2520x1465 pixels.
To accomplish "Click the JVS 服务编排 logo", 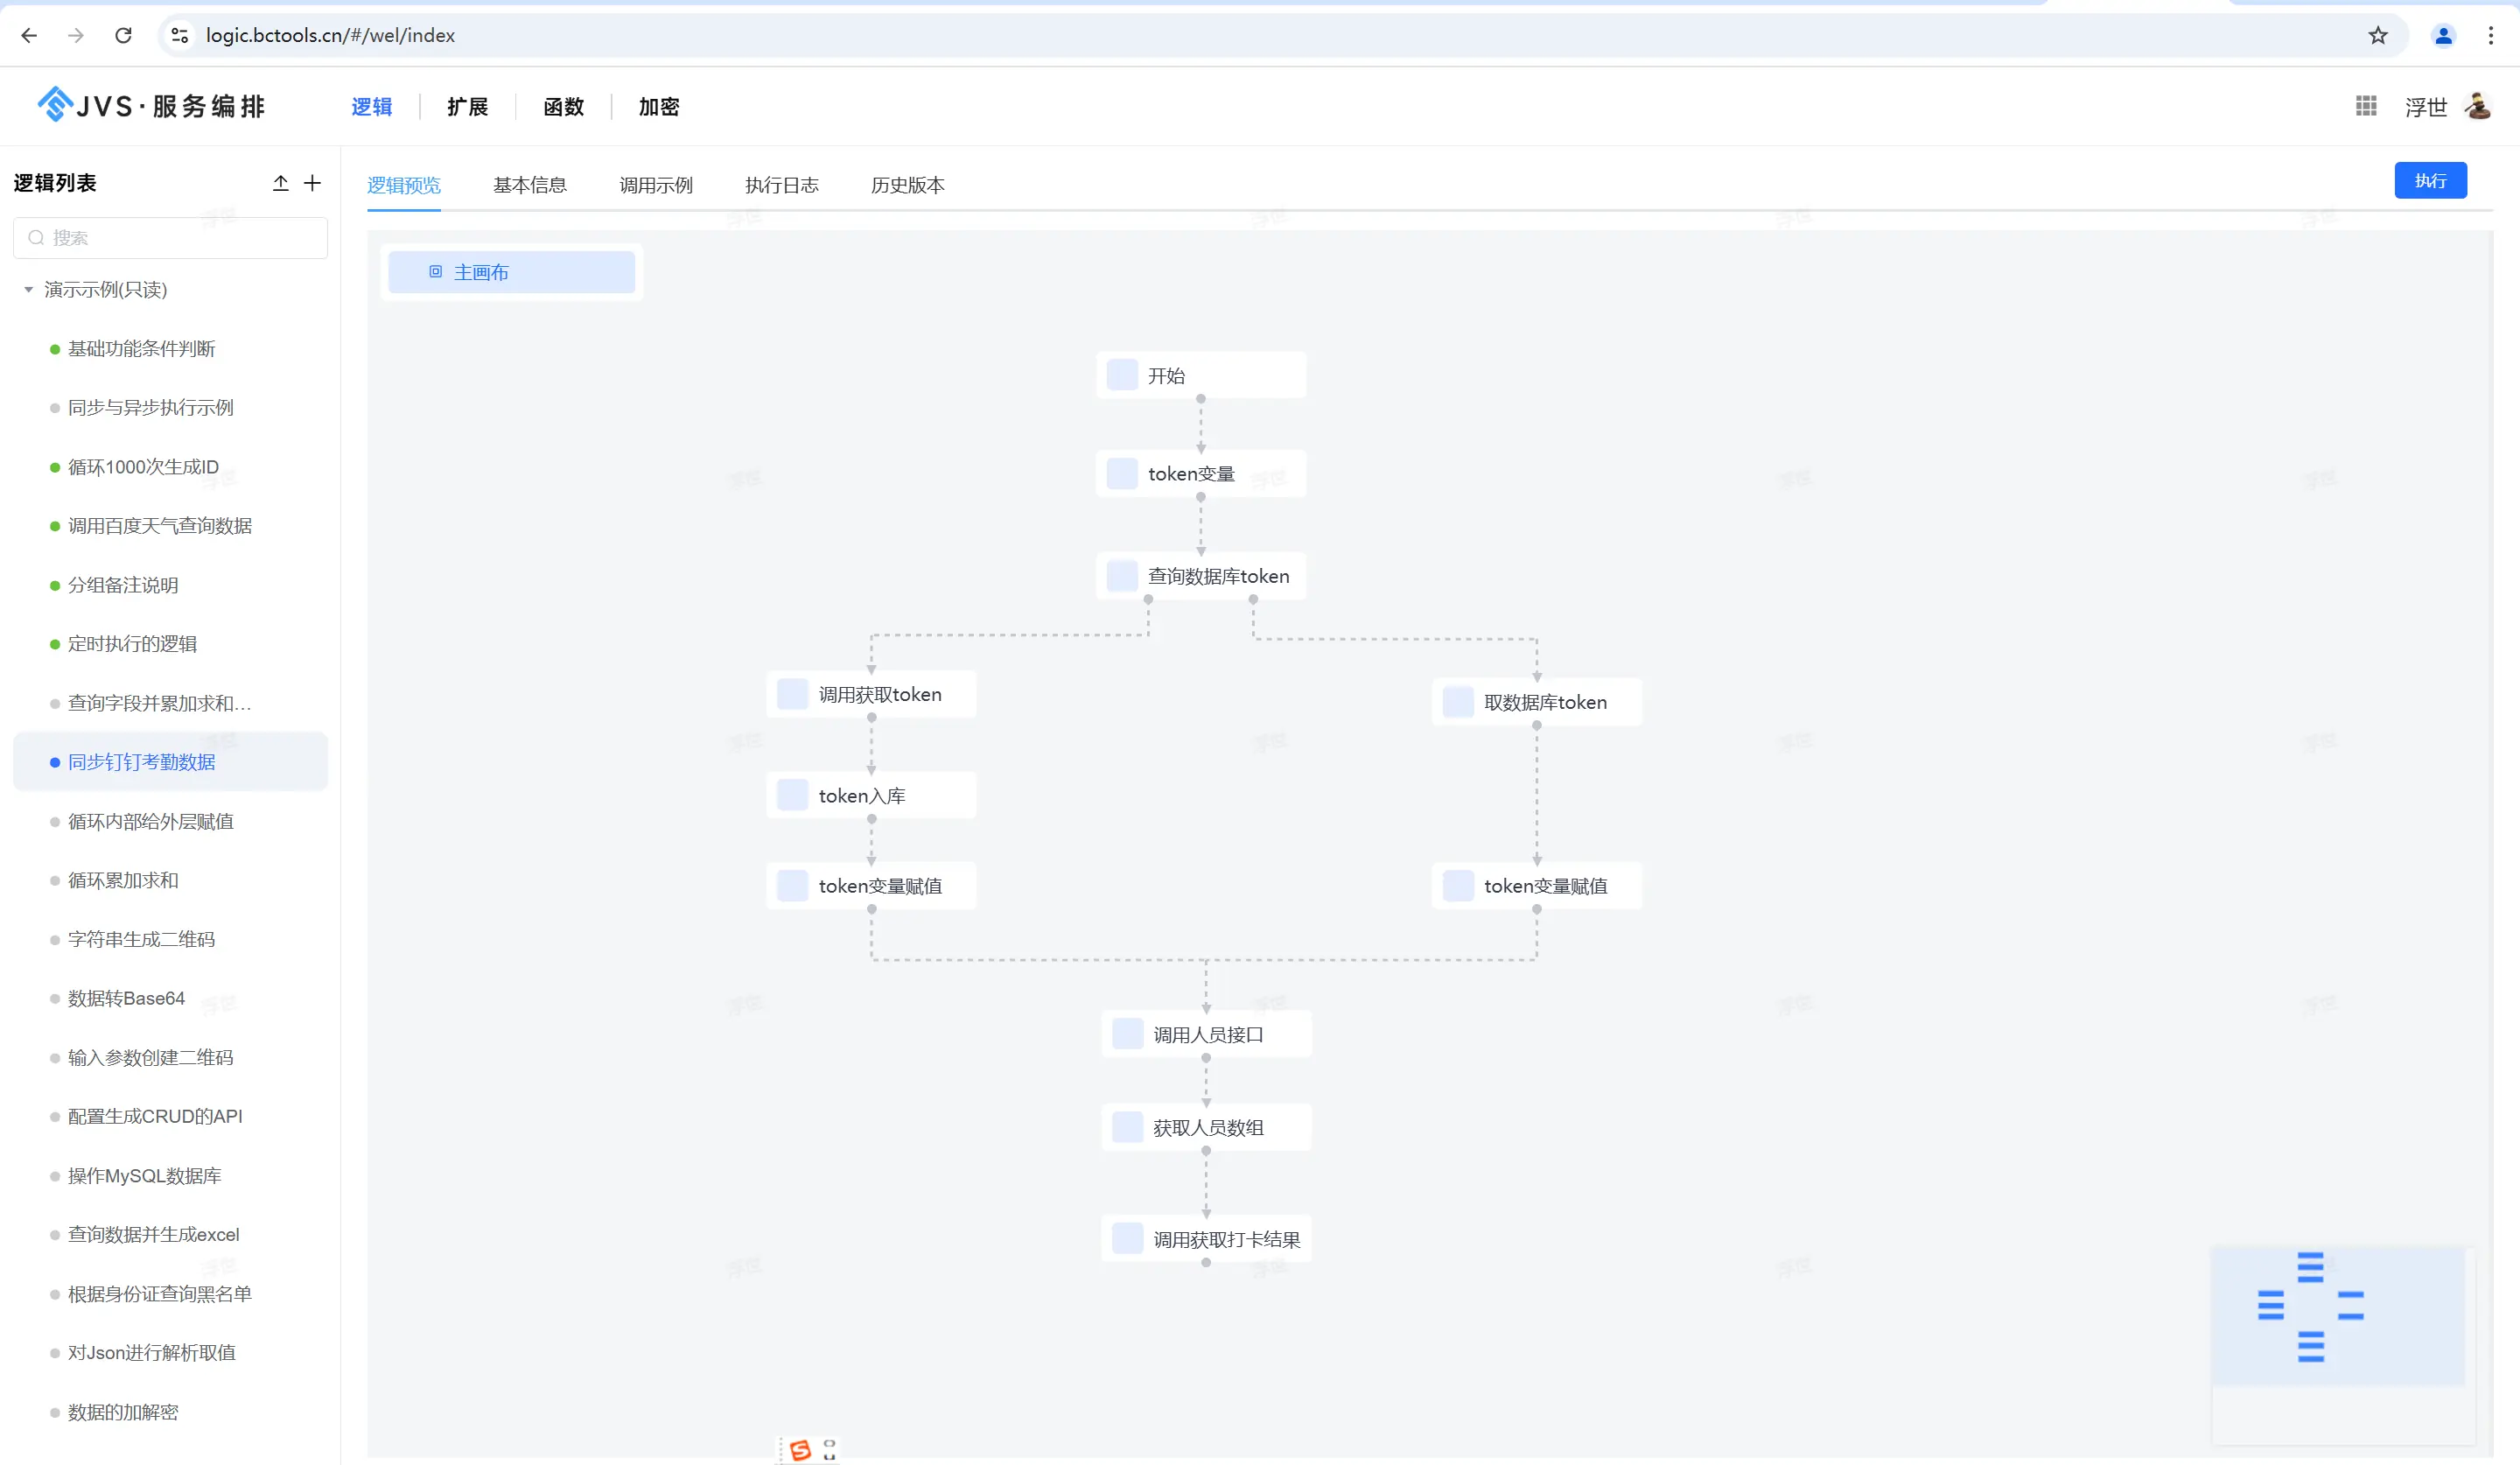I will pyautogui.click(x=151, y=105).
